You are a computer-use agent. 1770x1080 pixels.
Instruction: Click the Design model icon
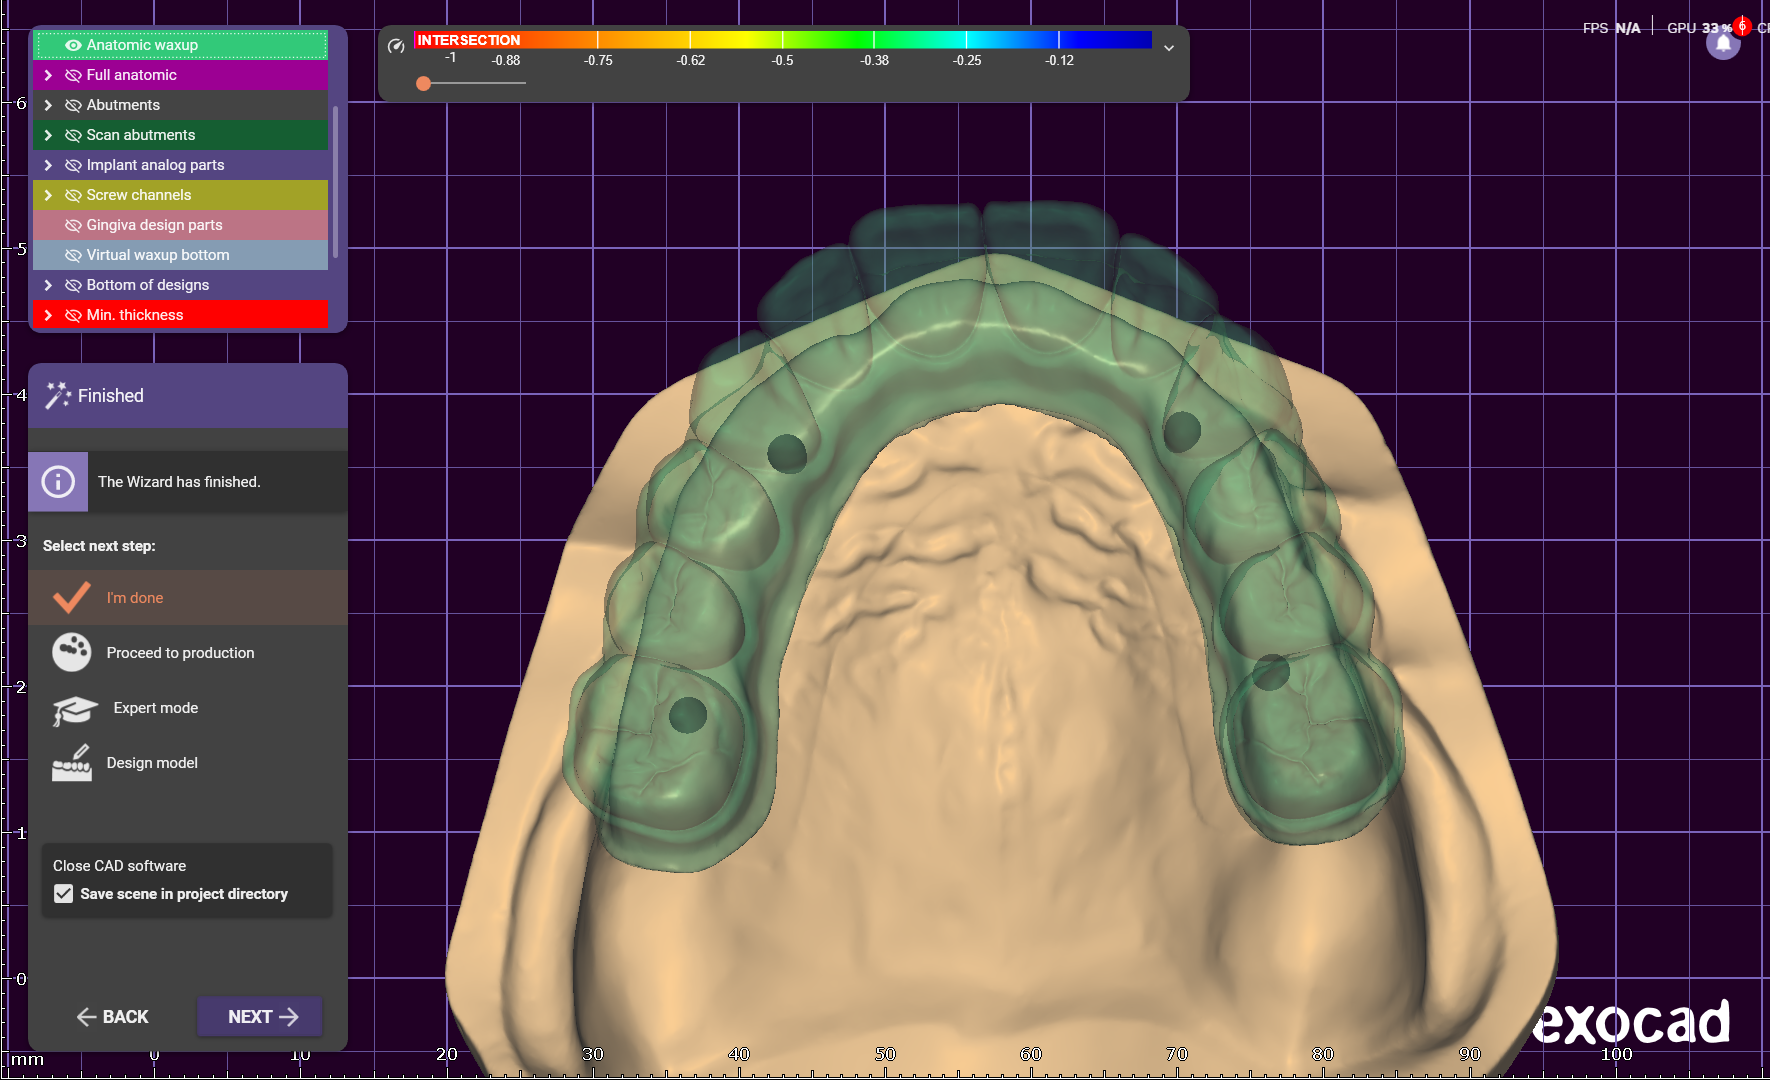[x=72, y=763]
